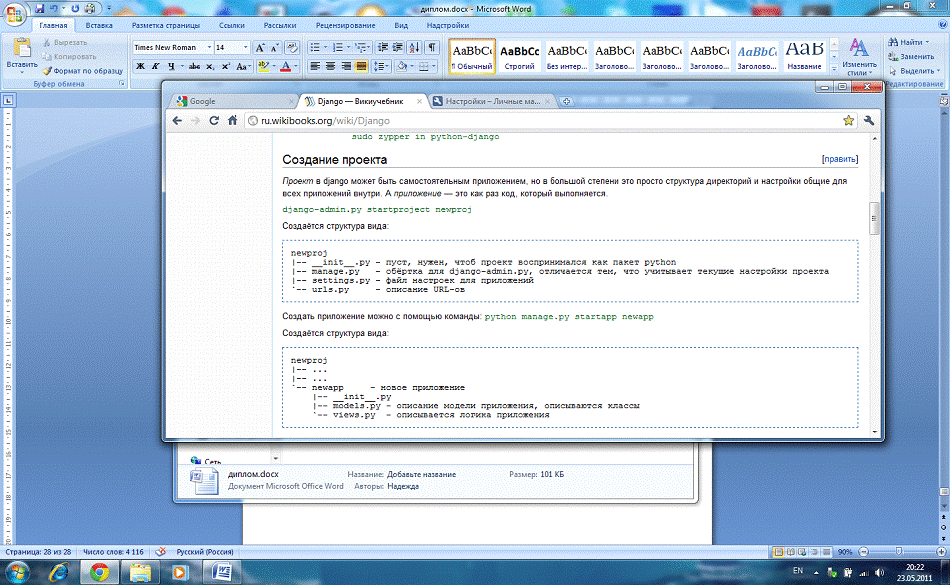Click the font color swatch button

pos(285,66)
